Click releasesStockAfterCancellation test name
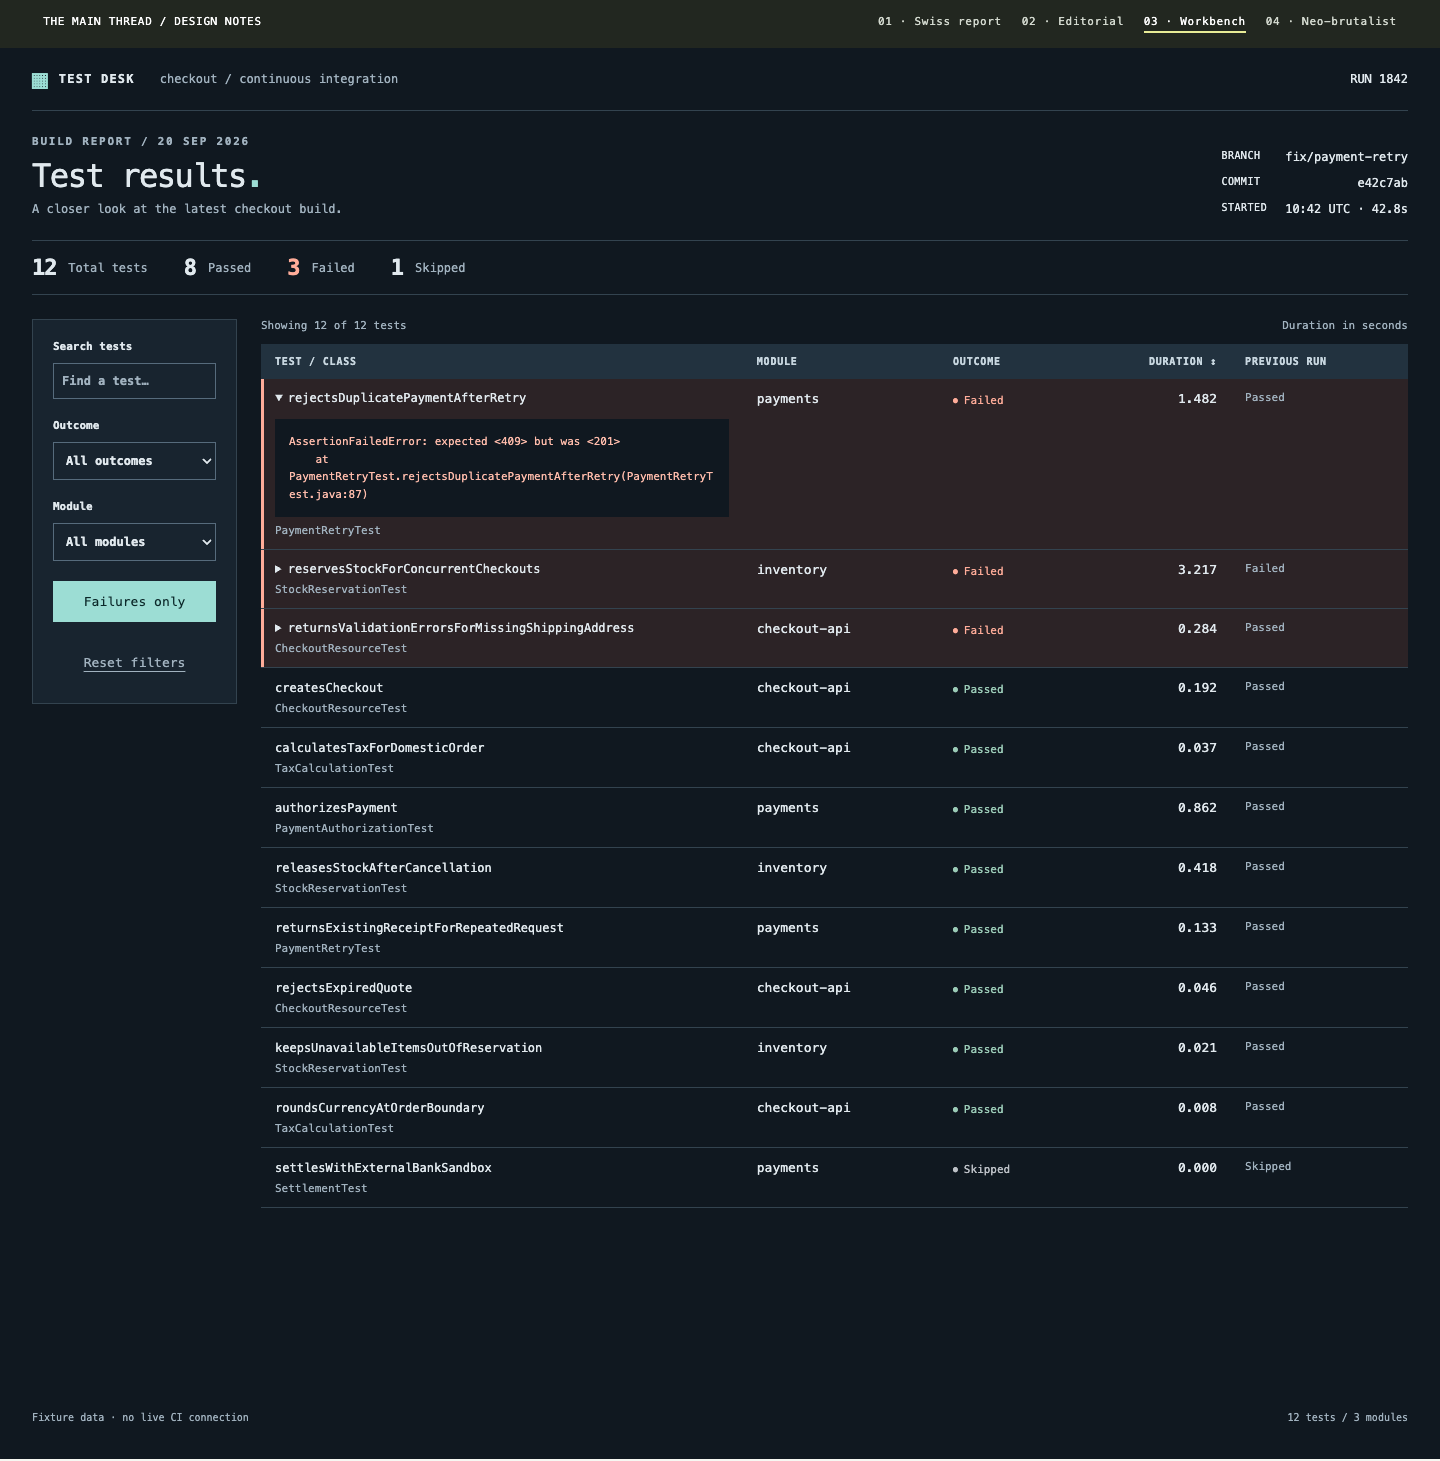 pyautogui.click(x=383, y=868)
